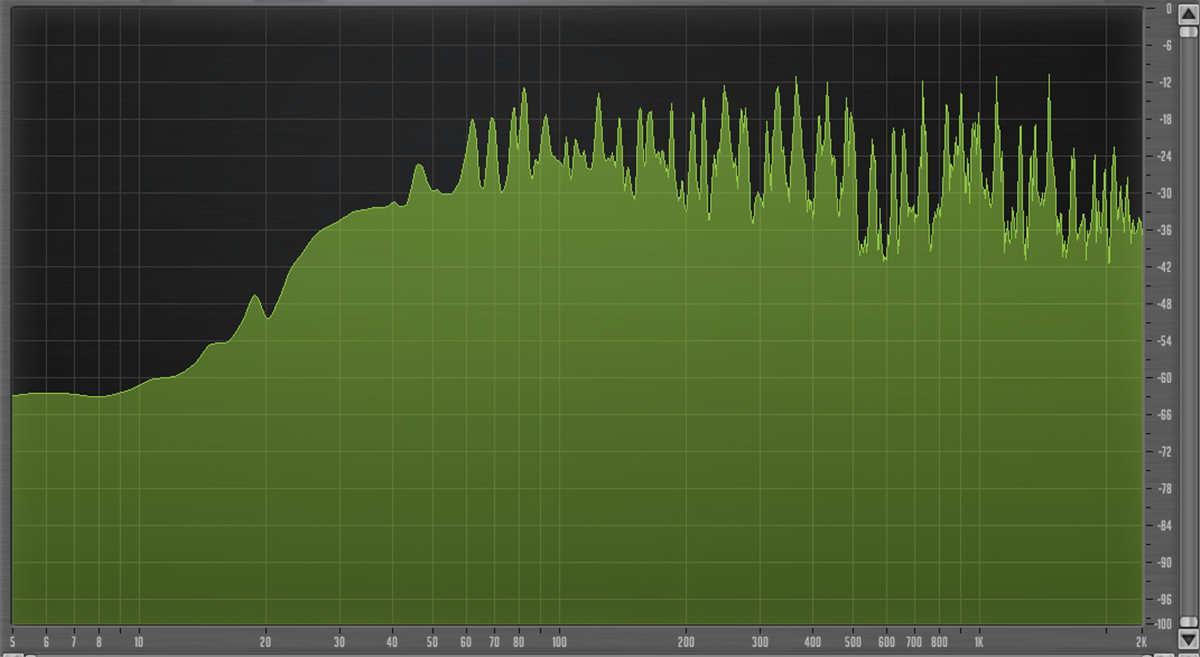This screenshot has width=1200, height=657.
Task: Click the up arrow on vertical scrollbar
Action: tap(1187, 12)
